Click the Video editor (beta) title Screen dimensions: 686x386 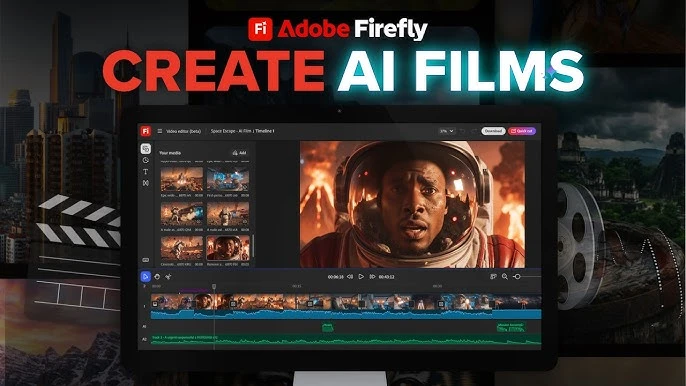184,131
